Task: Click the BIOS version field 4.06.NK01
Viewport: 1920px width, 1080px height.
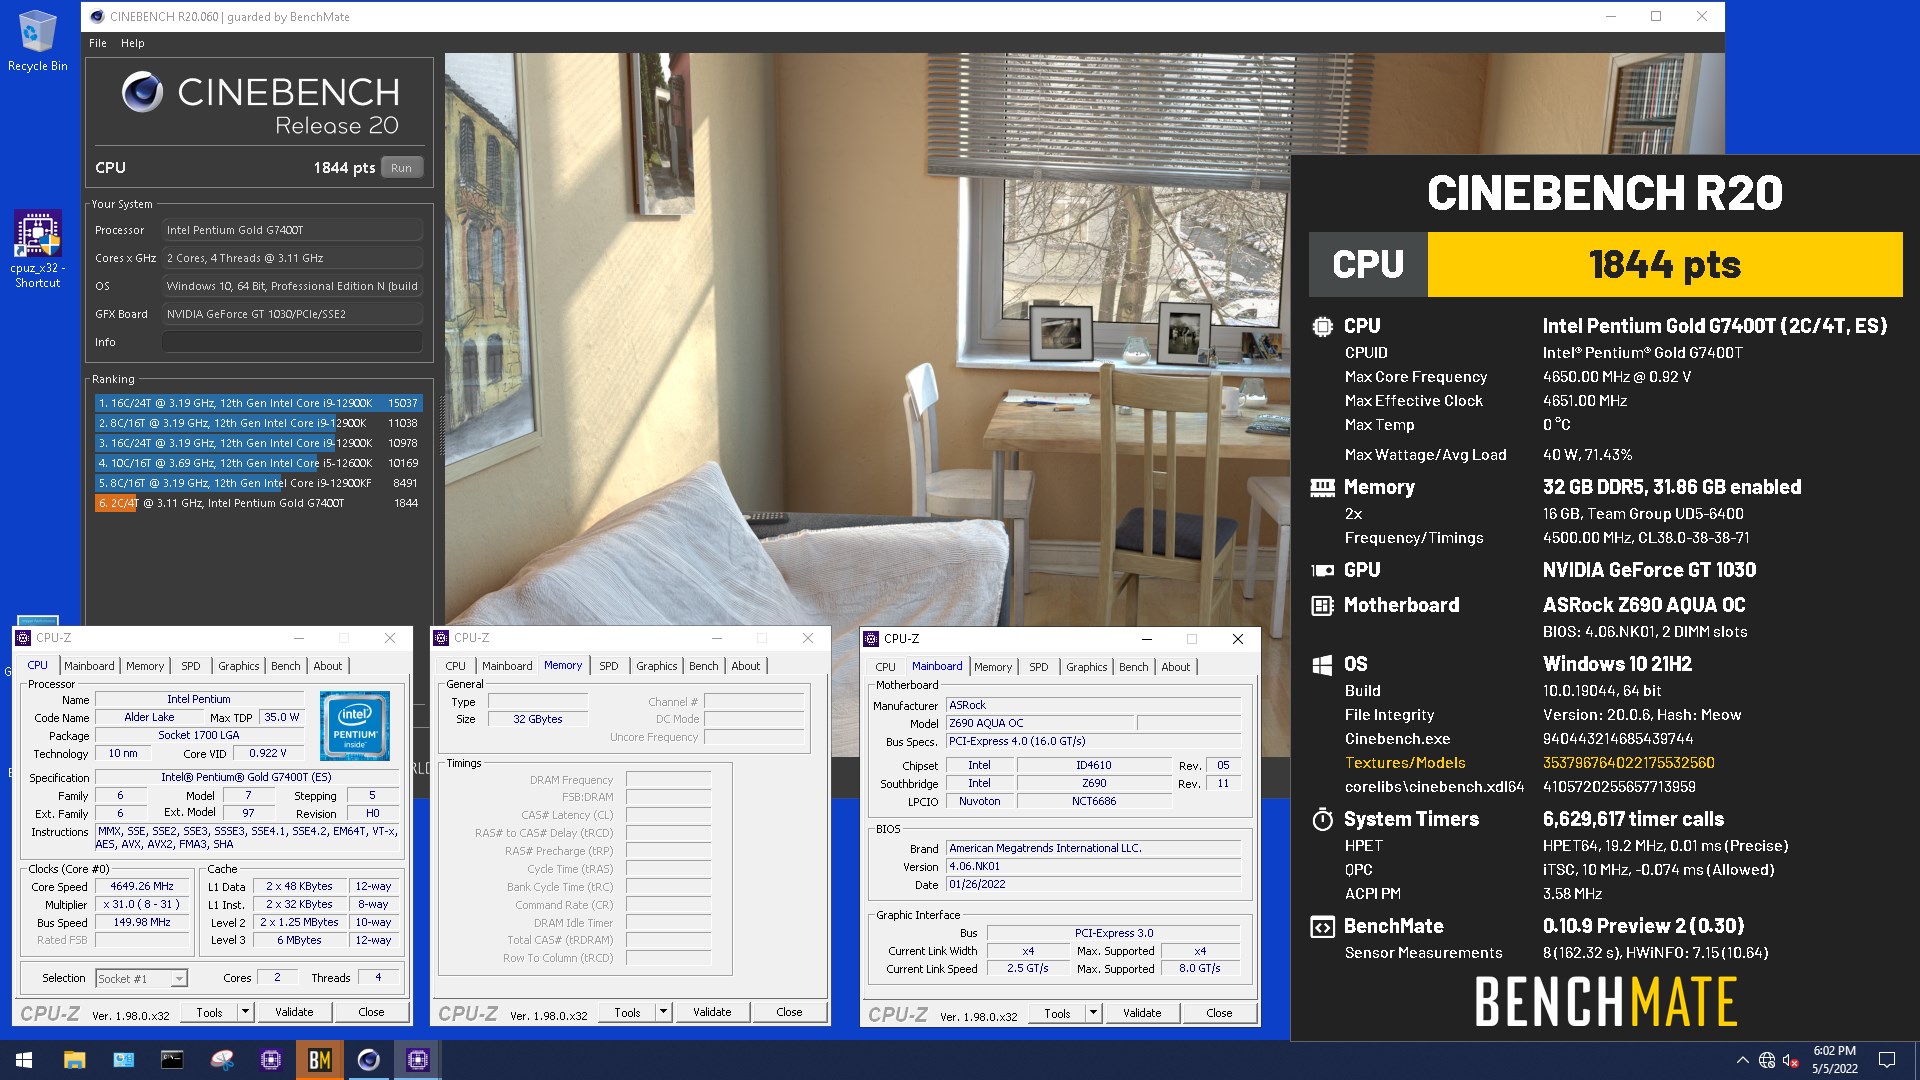Action: tap(1094, 867)
